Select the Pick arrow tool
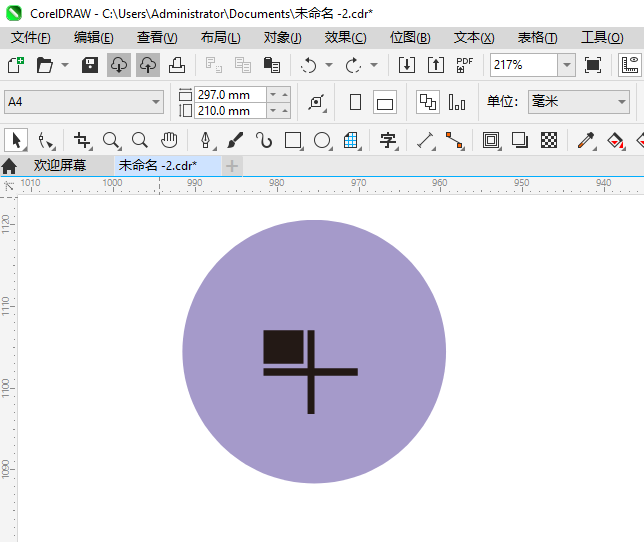The height and width of the screenshot is (542, 644). (x=16, y=140)
